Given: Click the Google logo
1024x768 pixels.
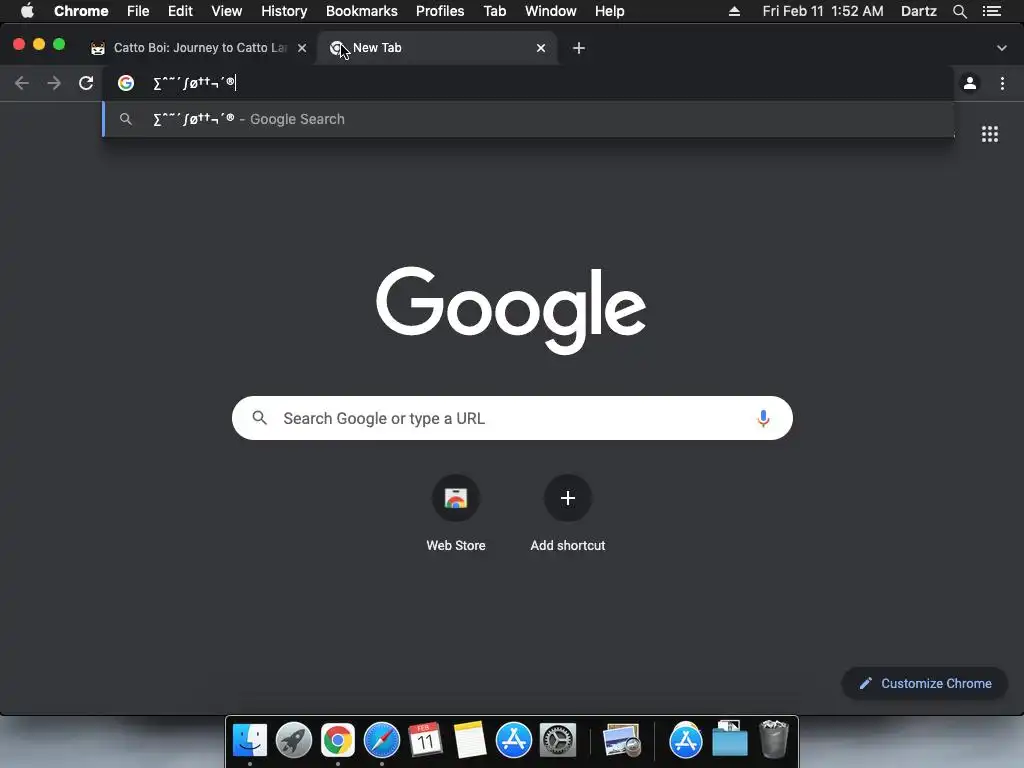Looking at the screenshot, I should 511,310.
